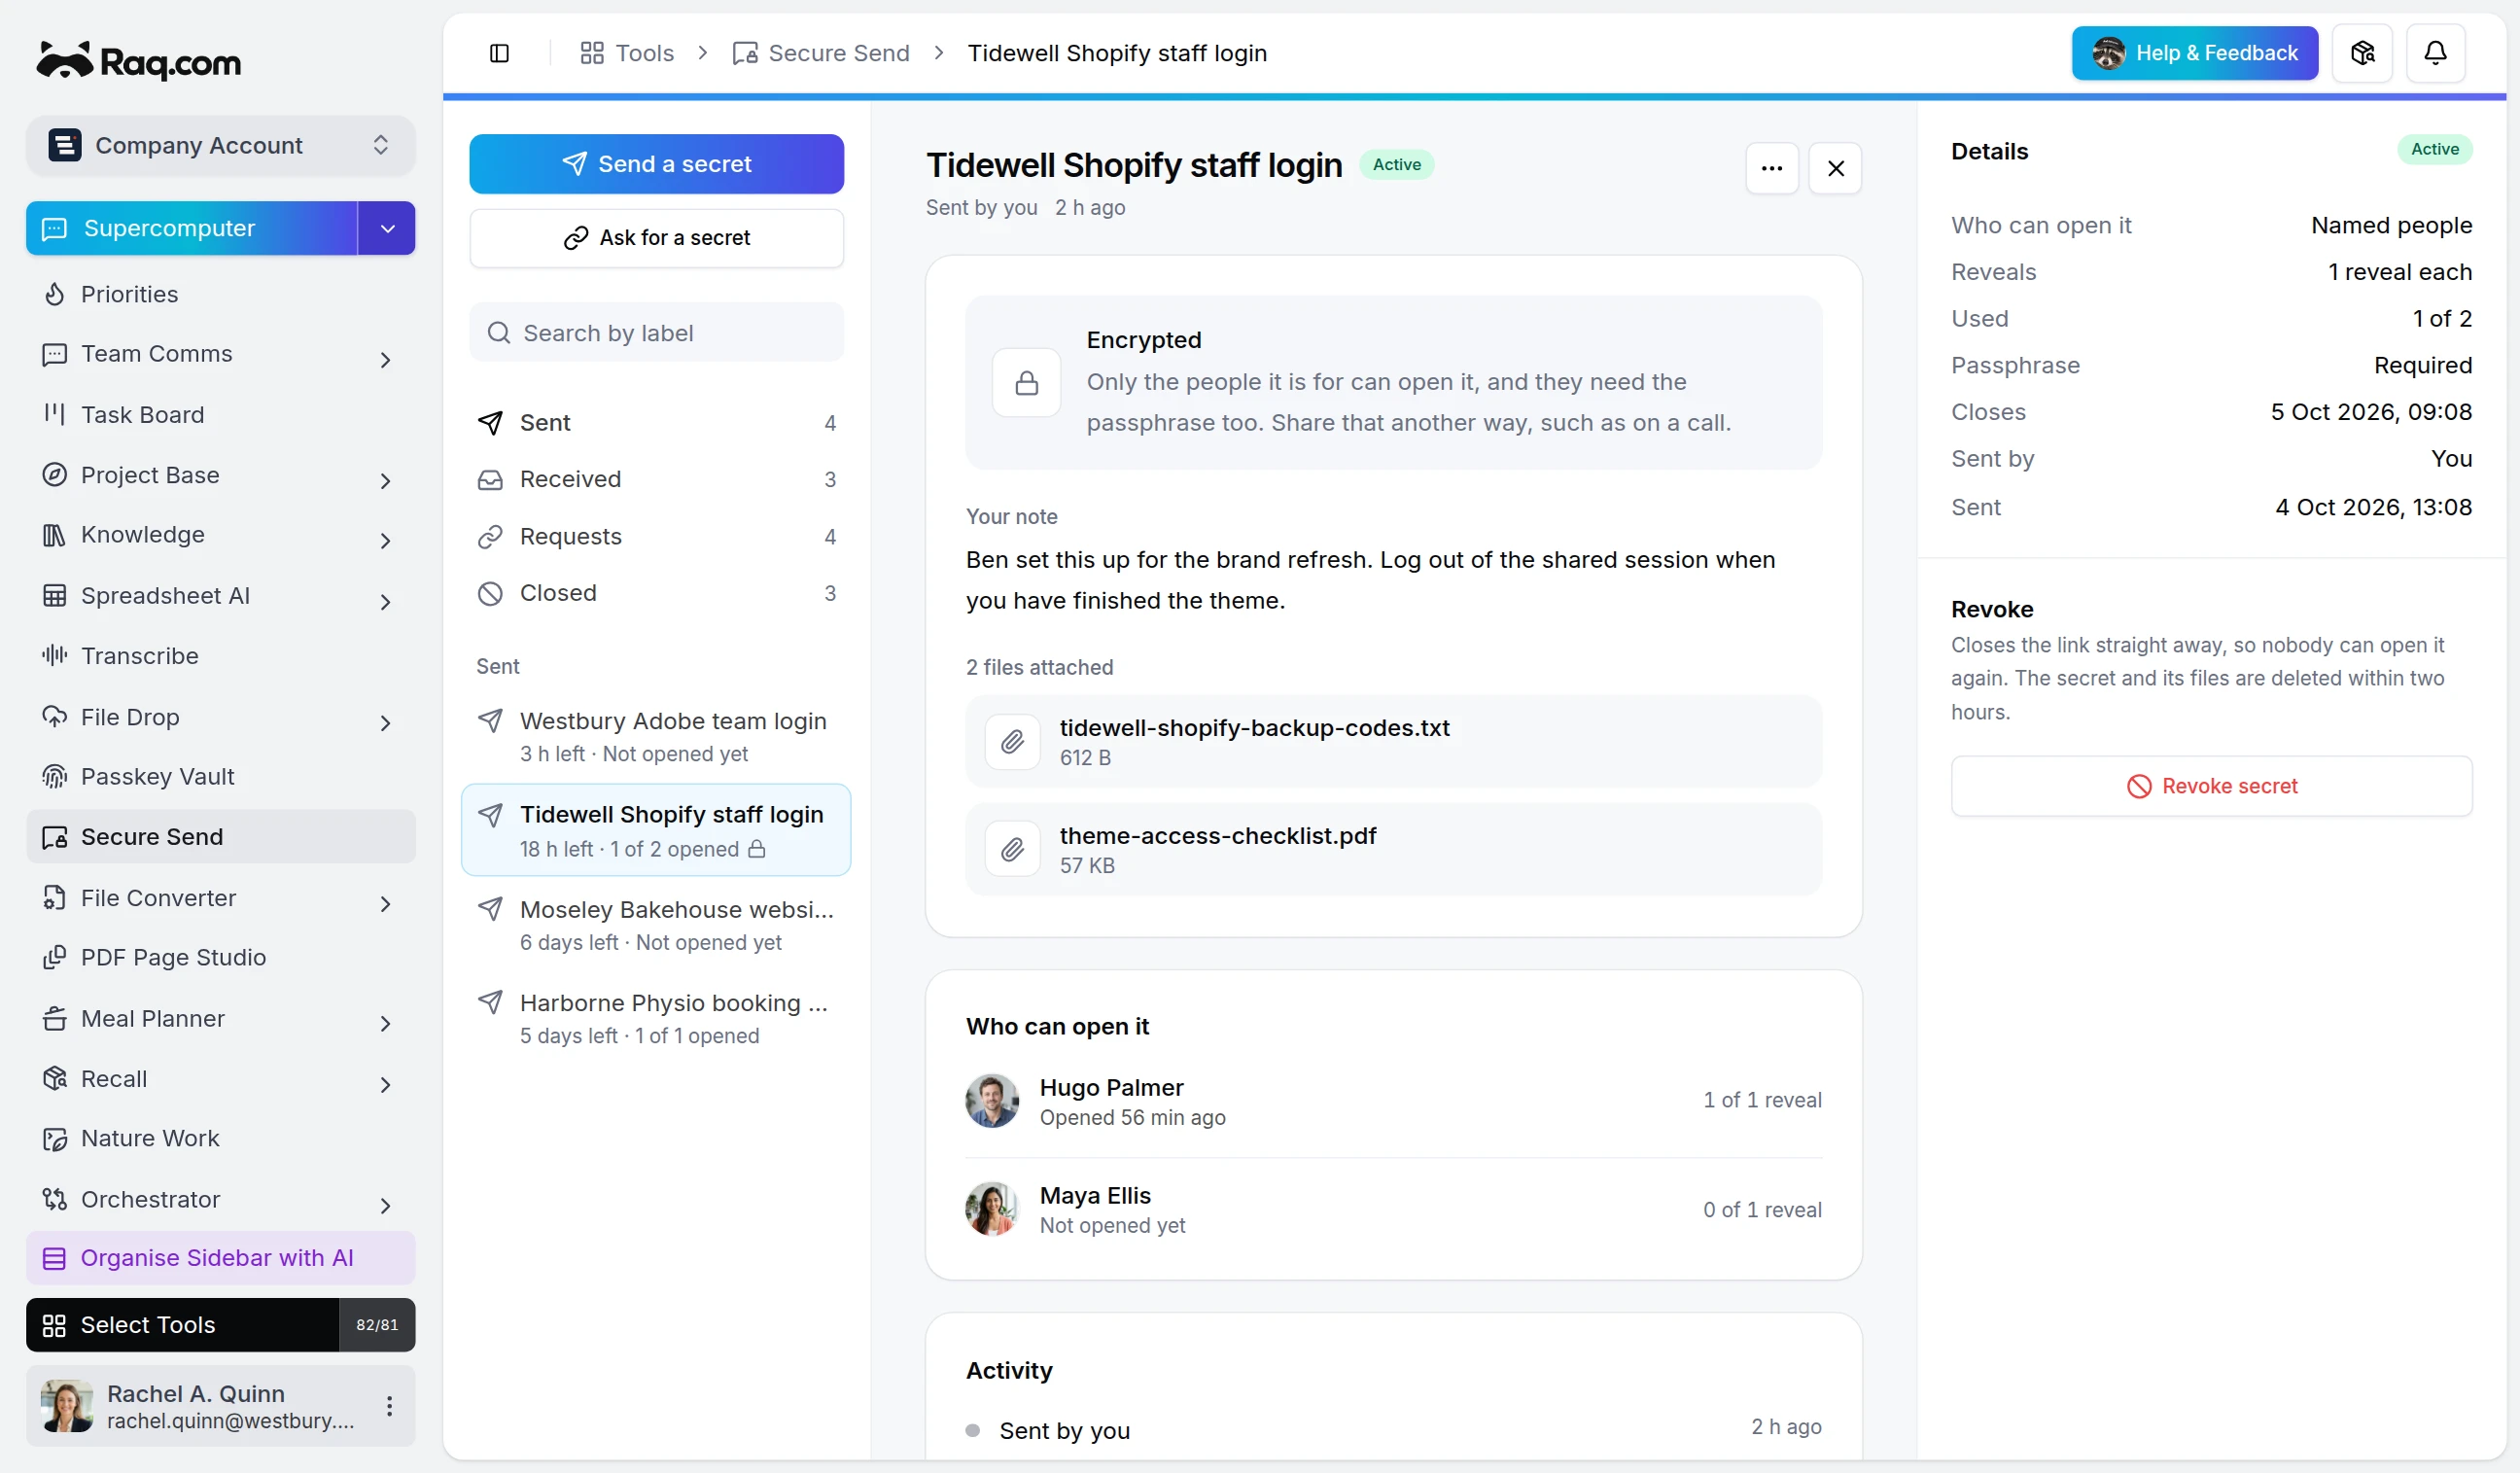2520x1473 pixels.
Task: Click the Send a secret button
Action: pos(657,164)
